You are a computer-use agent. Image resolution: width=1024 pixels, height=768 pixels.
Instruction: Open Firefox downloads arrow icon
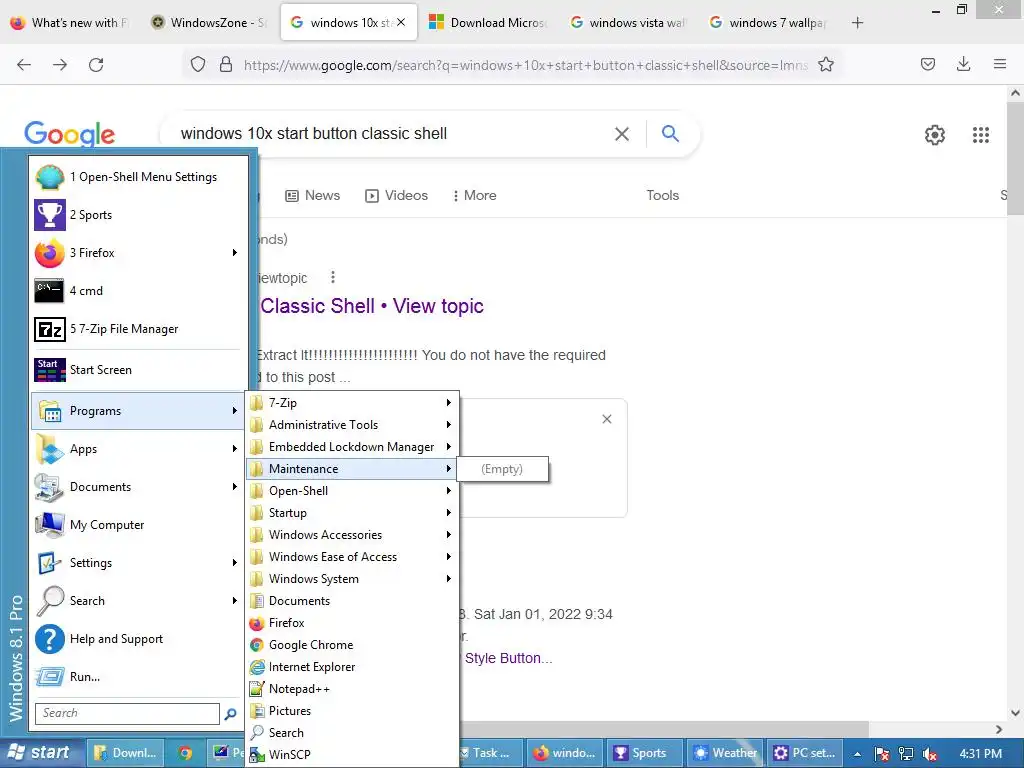(963, 64)
